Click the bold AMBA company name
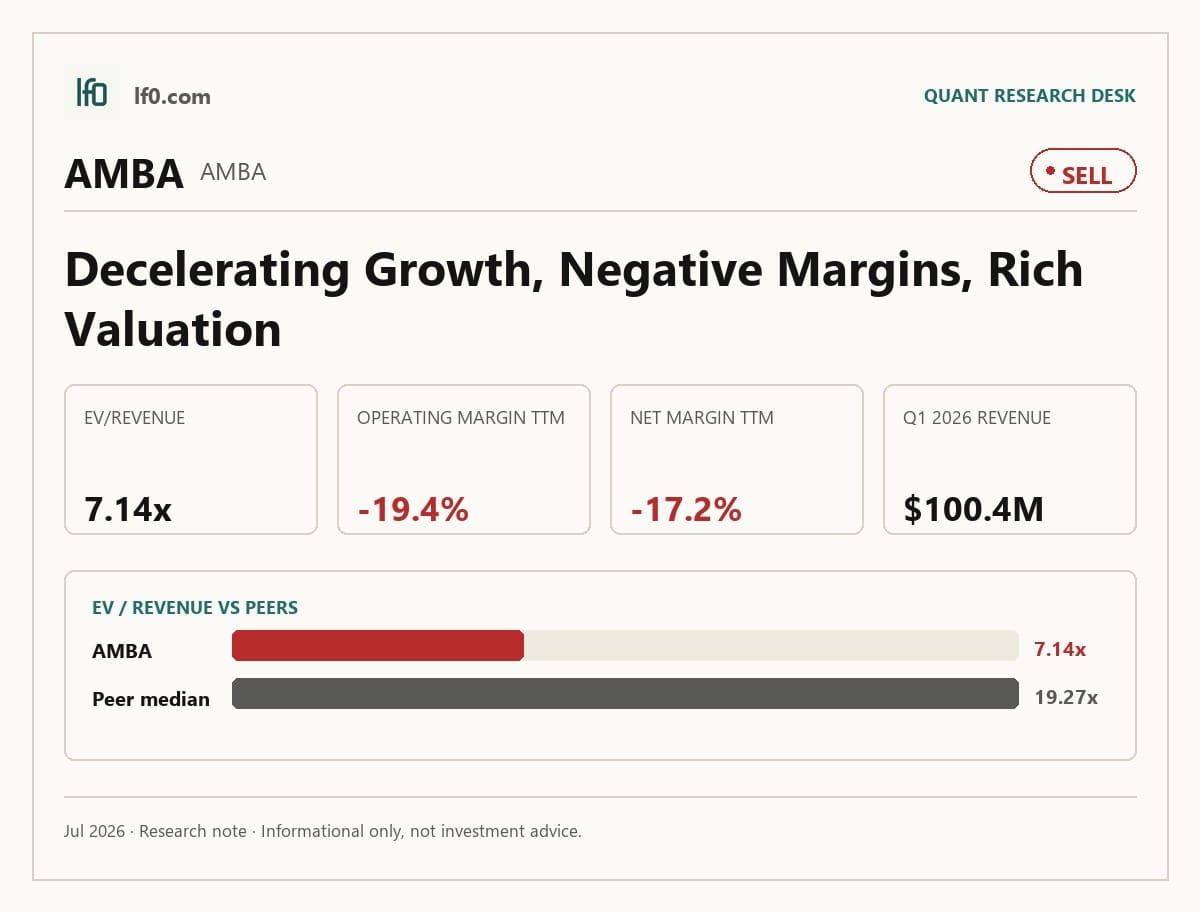The image size is (1200, 912). coord(124,174)
